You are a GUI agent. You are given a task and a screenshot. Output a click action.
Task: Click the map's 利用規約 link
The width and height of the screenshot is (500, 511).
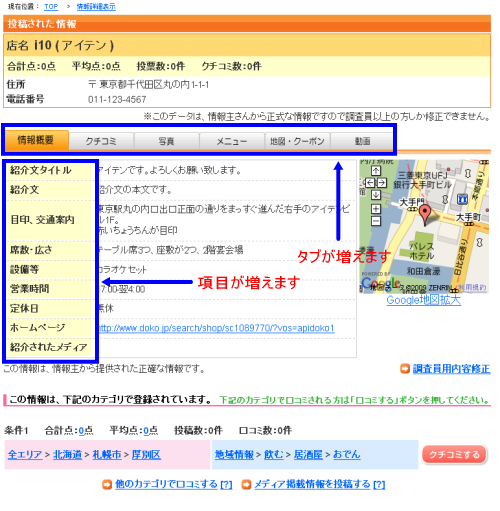point(472,287)
